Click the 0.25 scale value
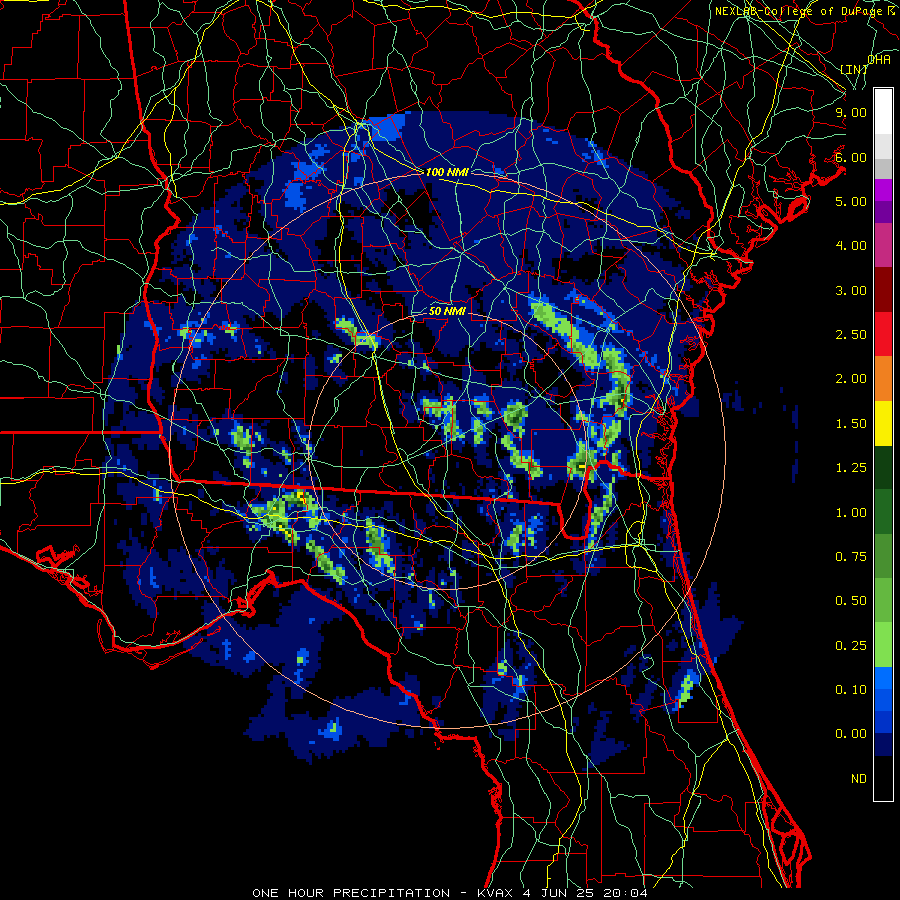The width and height of the screenshot is (900, 900). (x=851, y=646)
